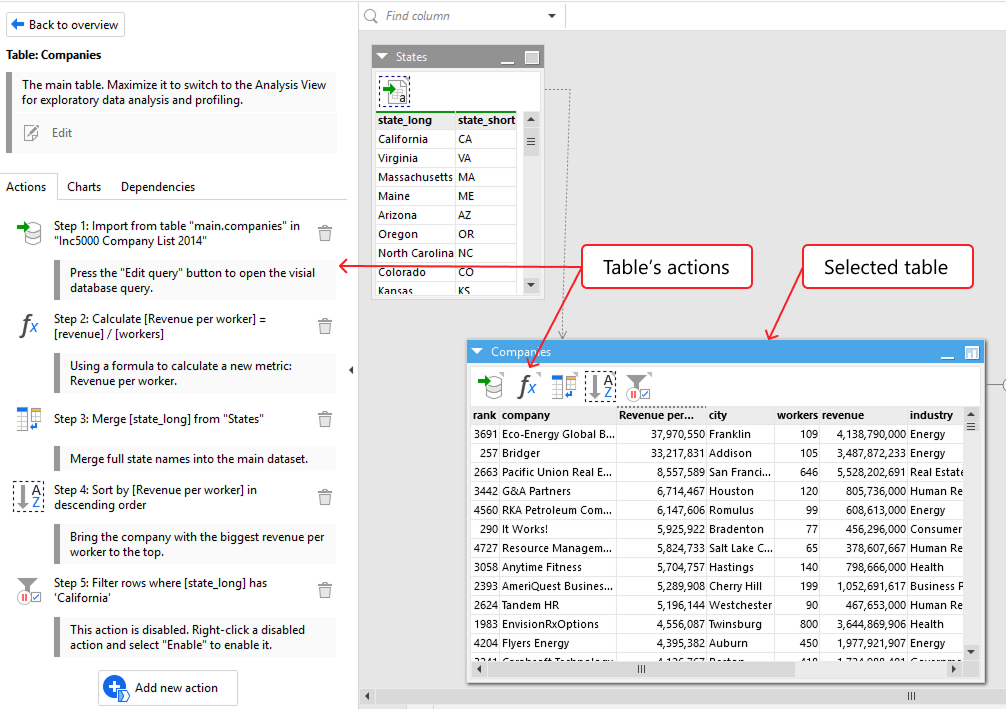Select Step 5: Filter rows action text
The image size is (1006, 709).
click(160, 590)
